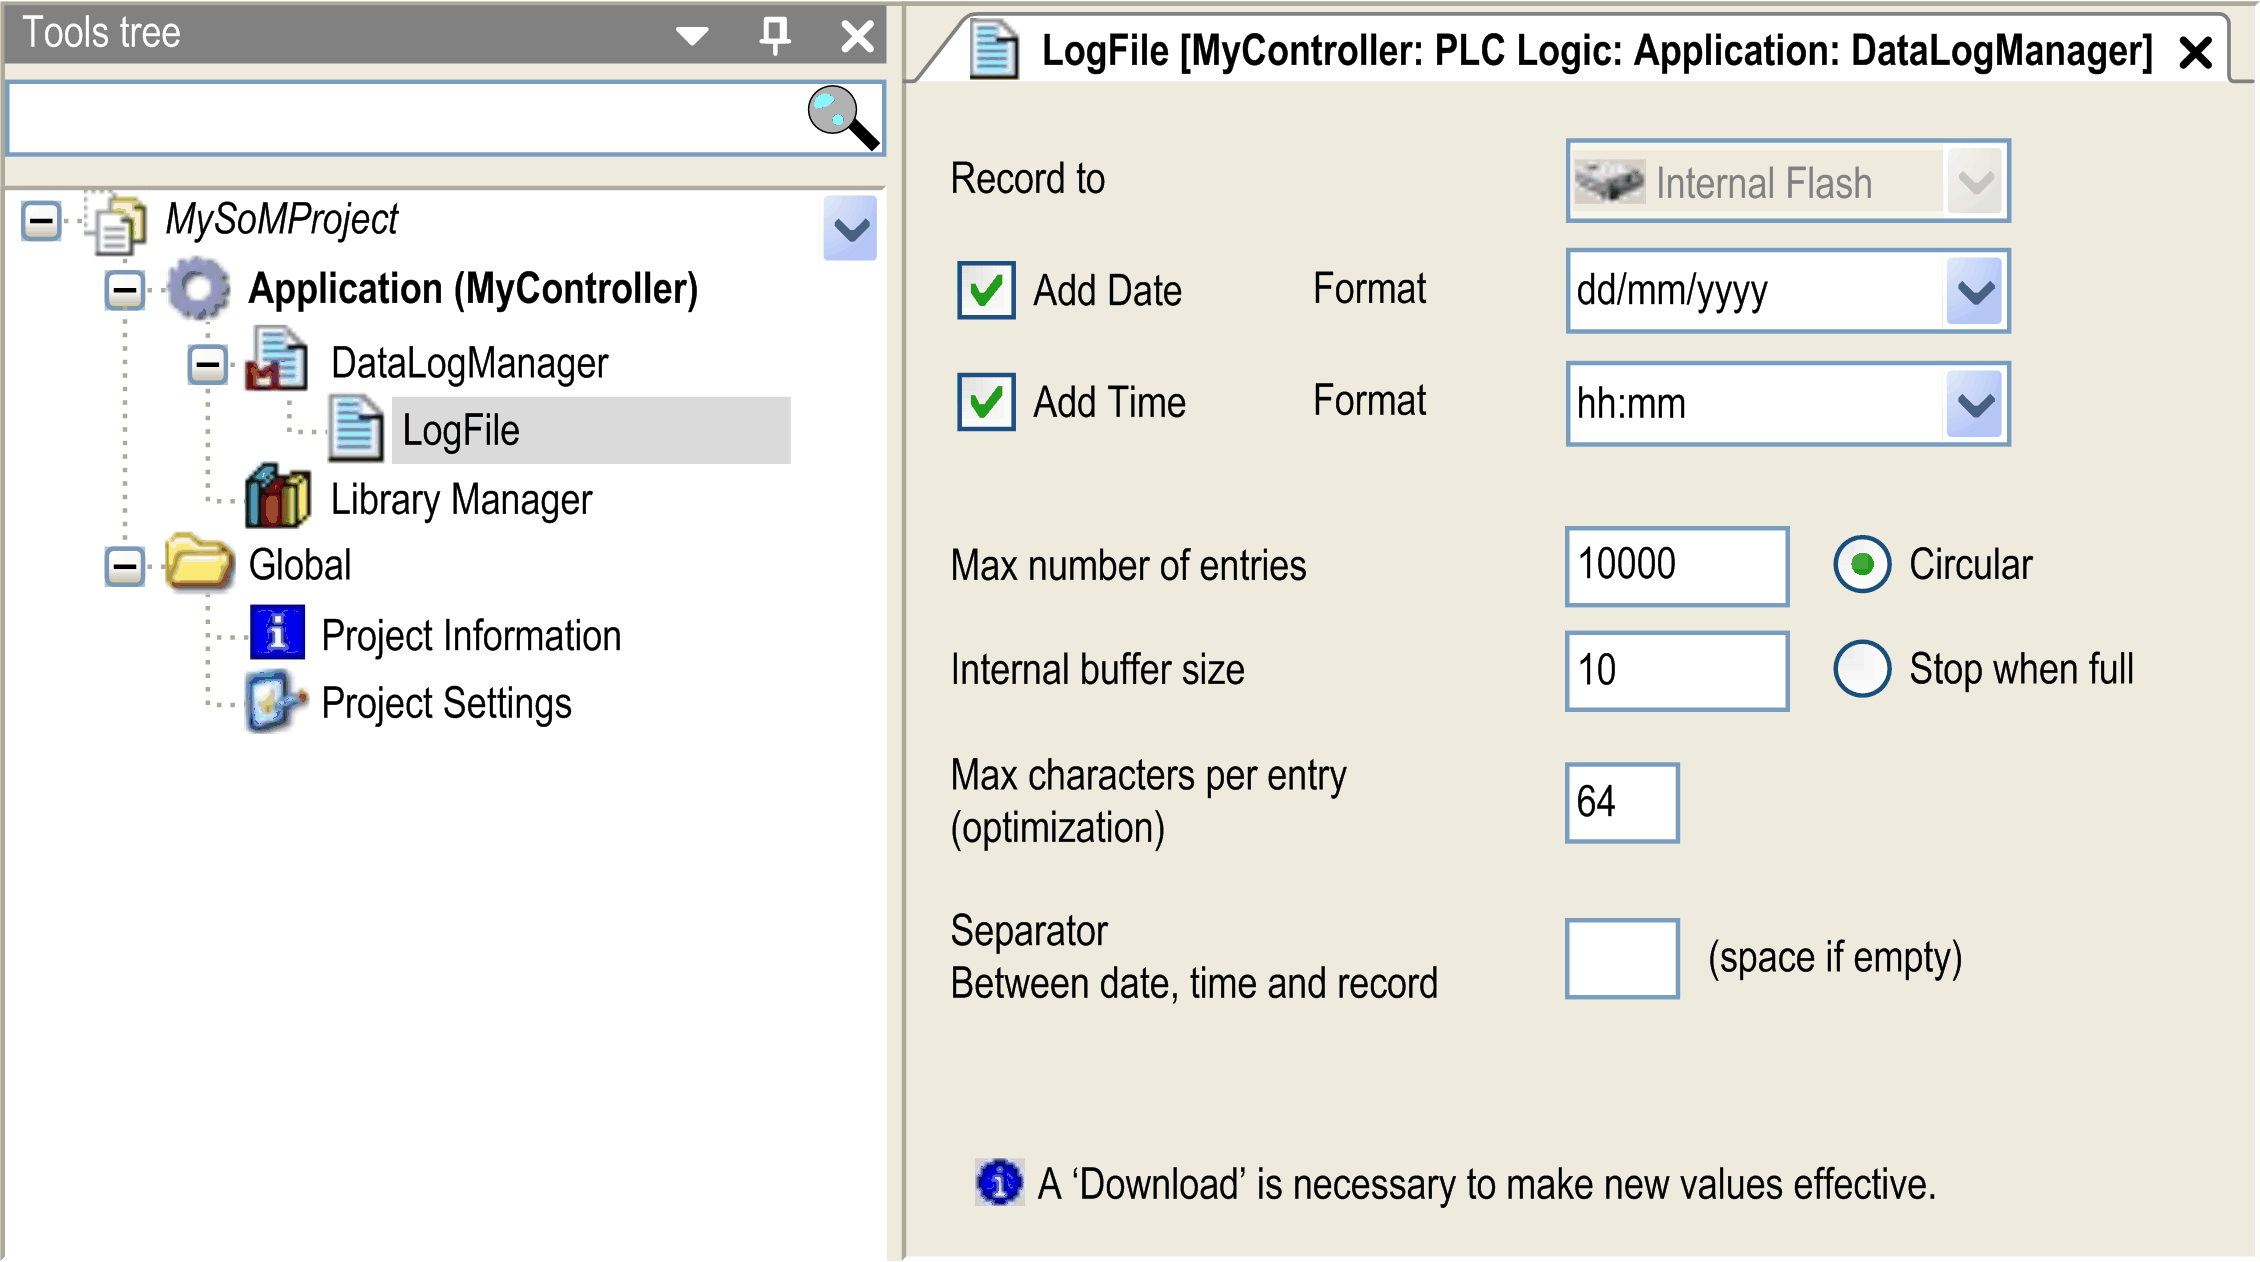This screenshot has width=2260, height=1262.
Task: Pin the Tools tree panel
Action: [774, 34]
